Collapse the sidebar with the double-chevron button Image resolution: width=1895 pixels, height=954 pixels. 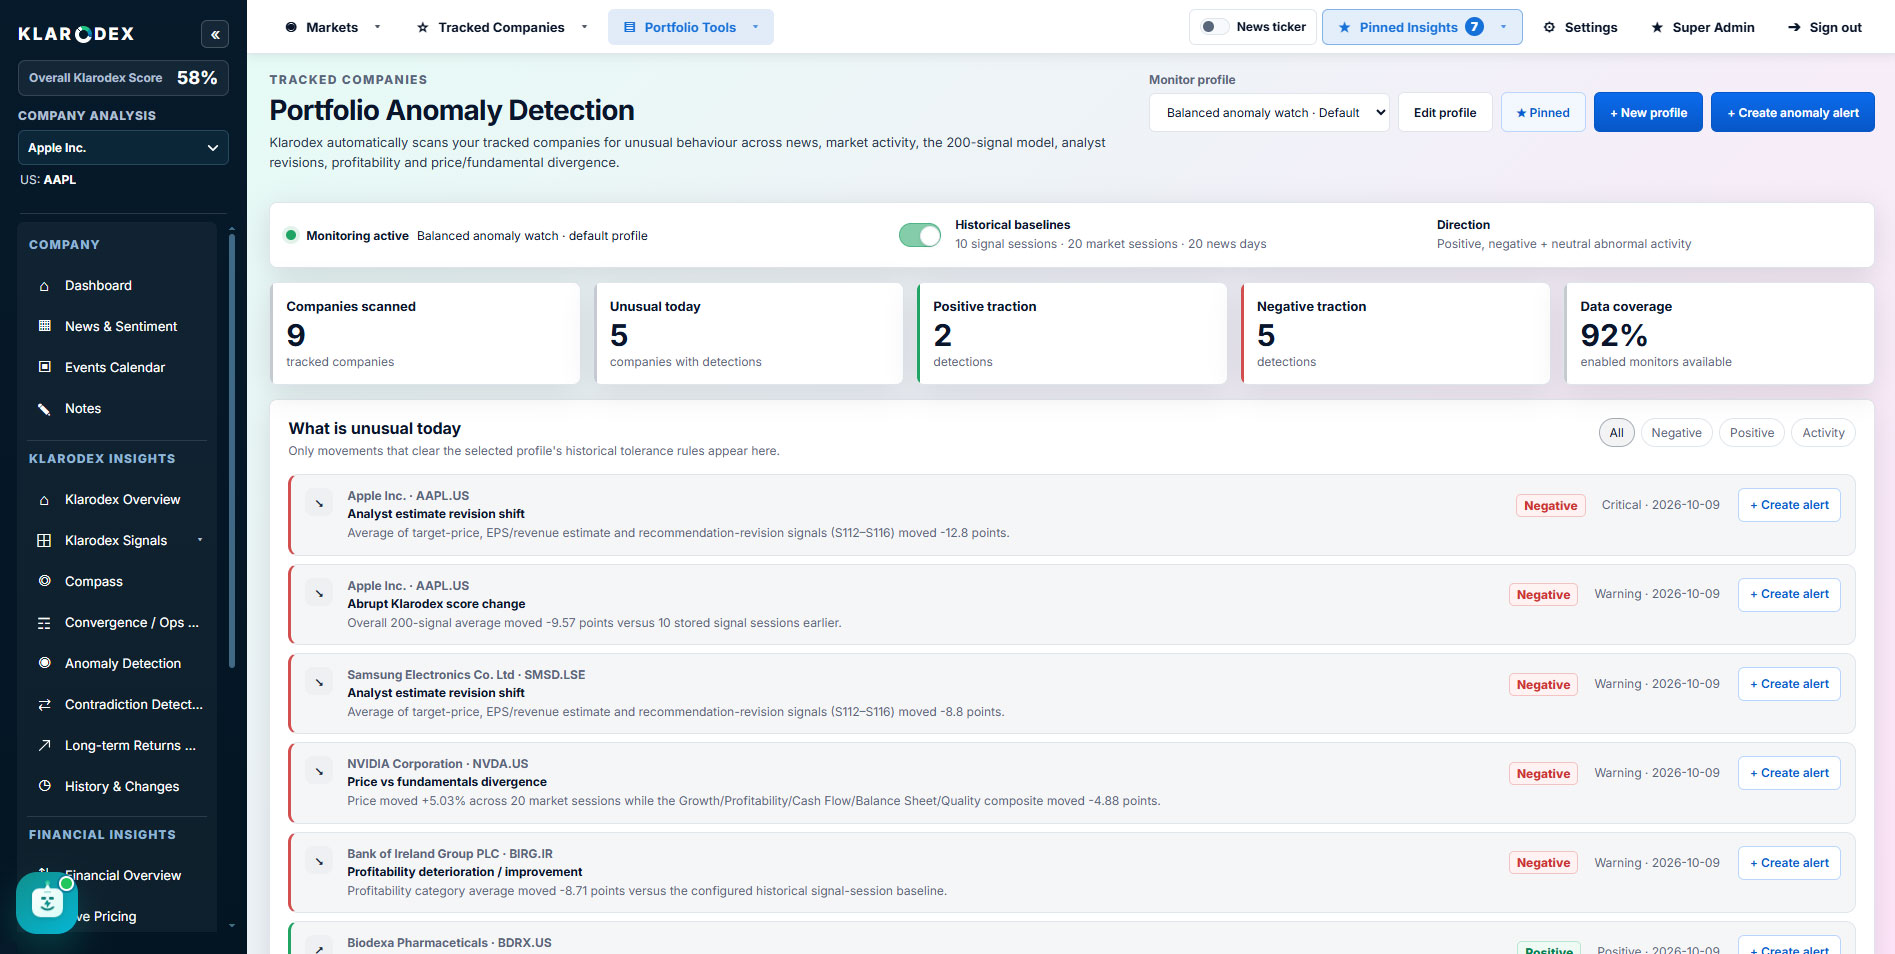click(x=215, y=34)
